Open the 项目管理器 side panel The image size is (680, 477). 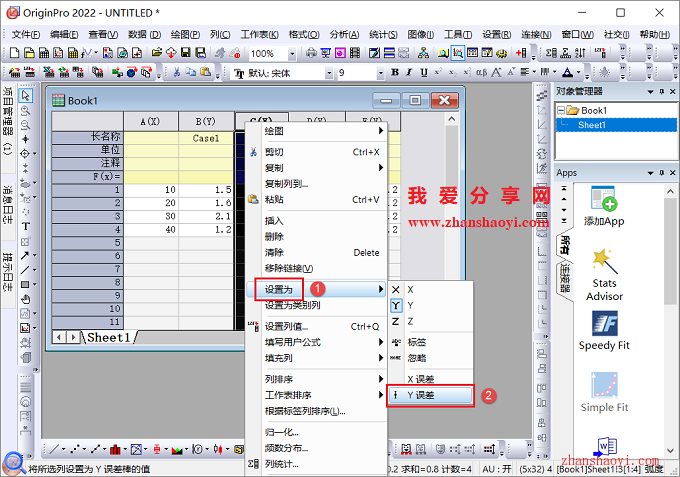pyautogui.click(x=7, y=121)
